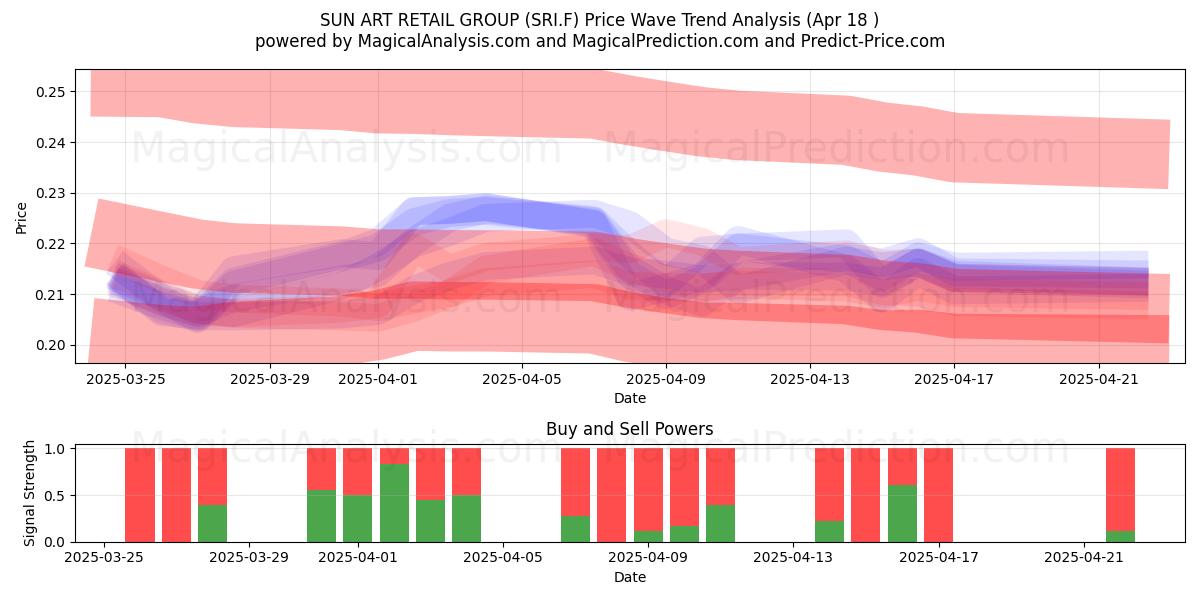This screenshot has width=1200, height=600.
Task: Click 2025-03-25 date tick under the Price chart
Action: pyautogui.click(x=125, y=379)
